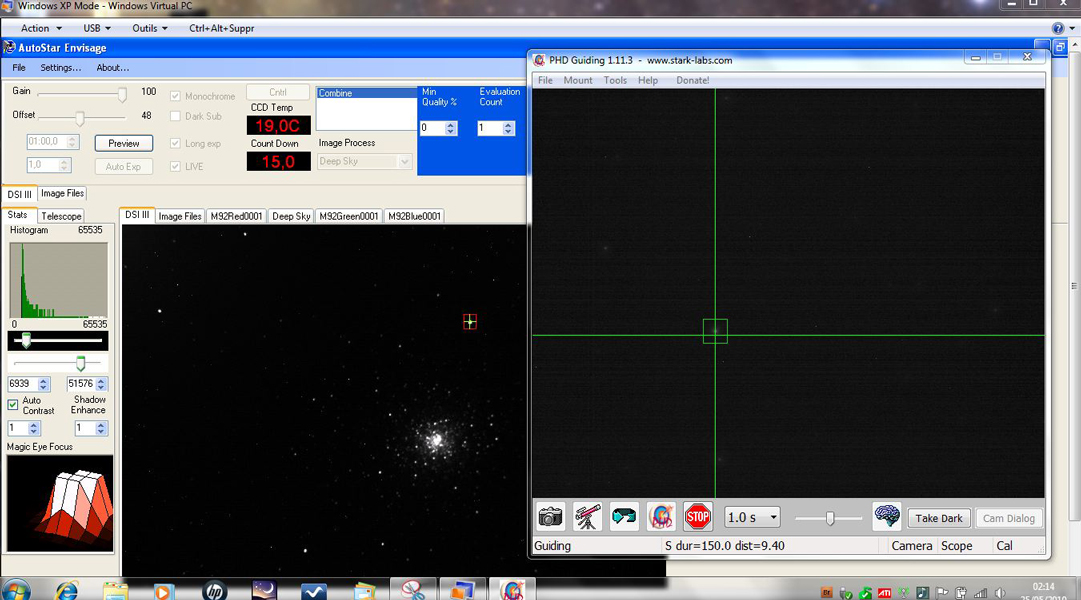Toggle the Auto Contrast checkbox
The width and height of the screenshot is (1081, 600).
tap(13, 405)
